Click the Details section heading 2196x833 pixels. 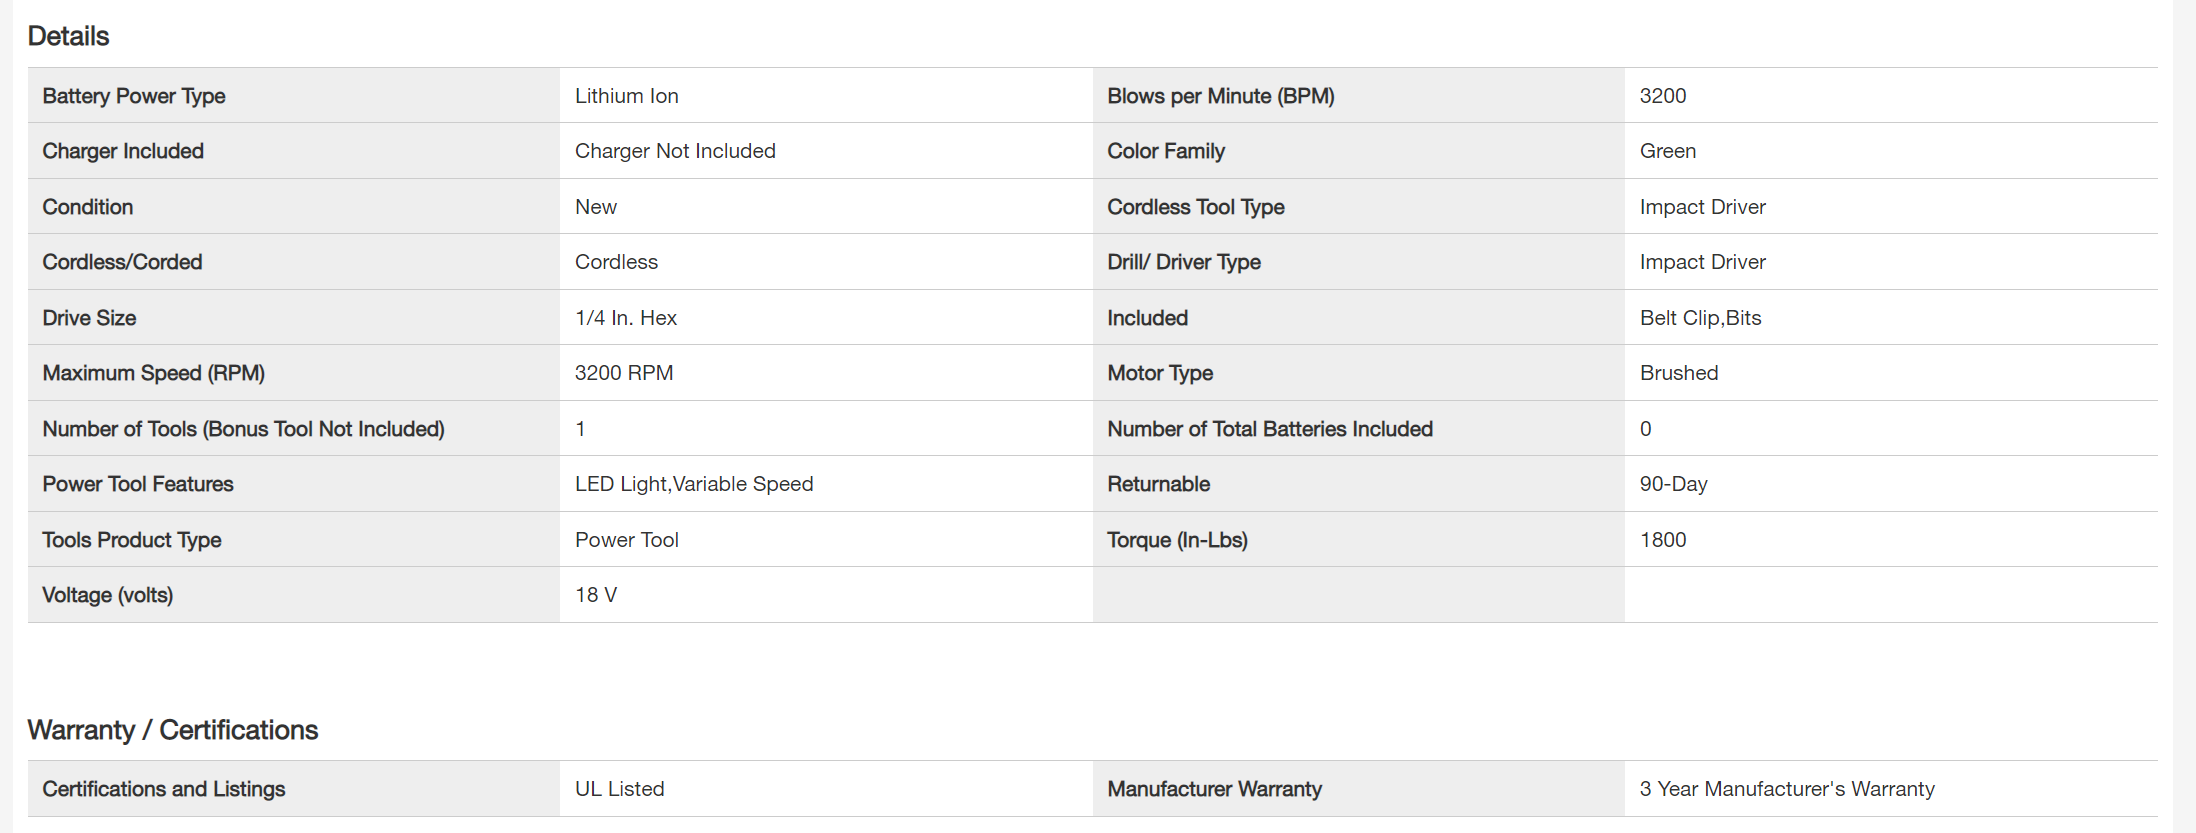pyautogui.click(x=68, y=36)
